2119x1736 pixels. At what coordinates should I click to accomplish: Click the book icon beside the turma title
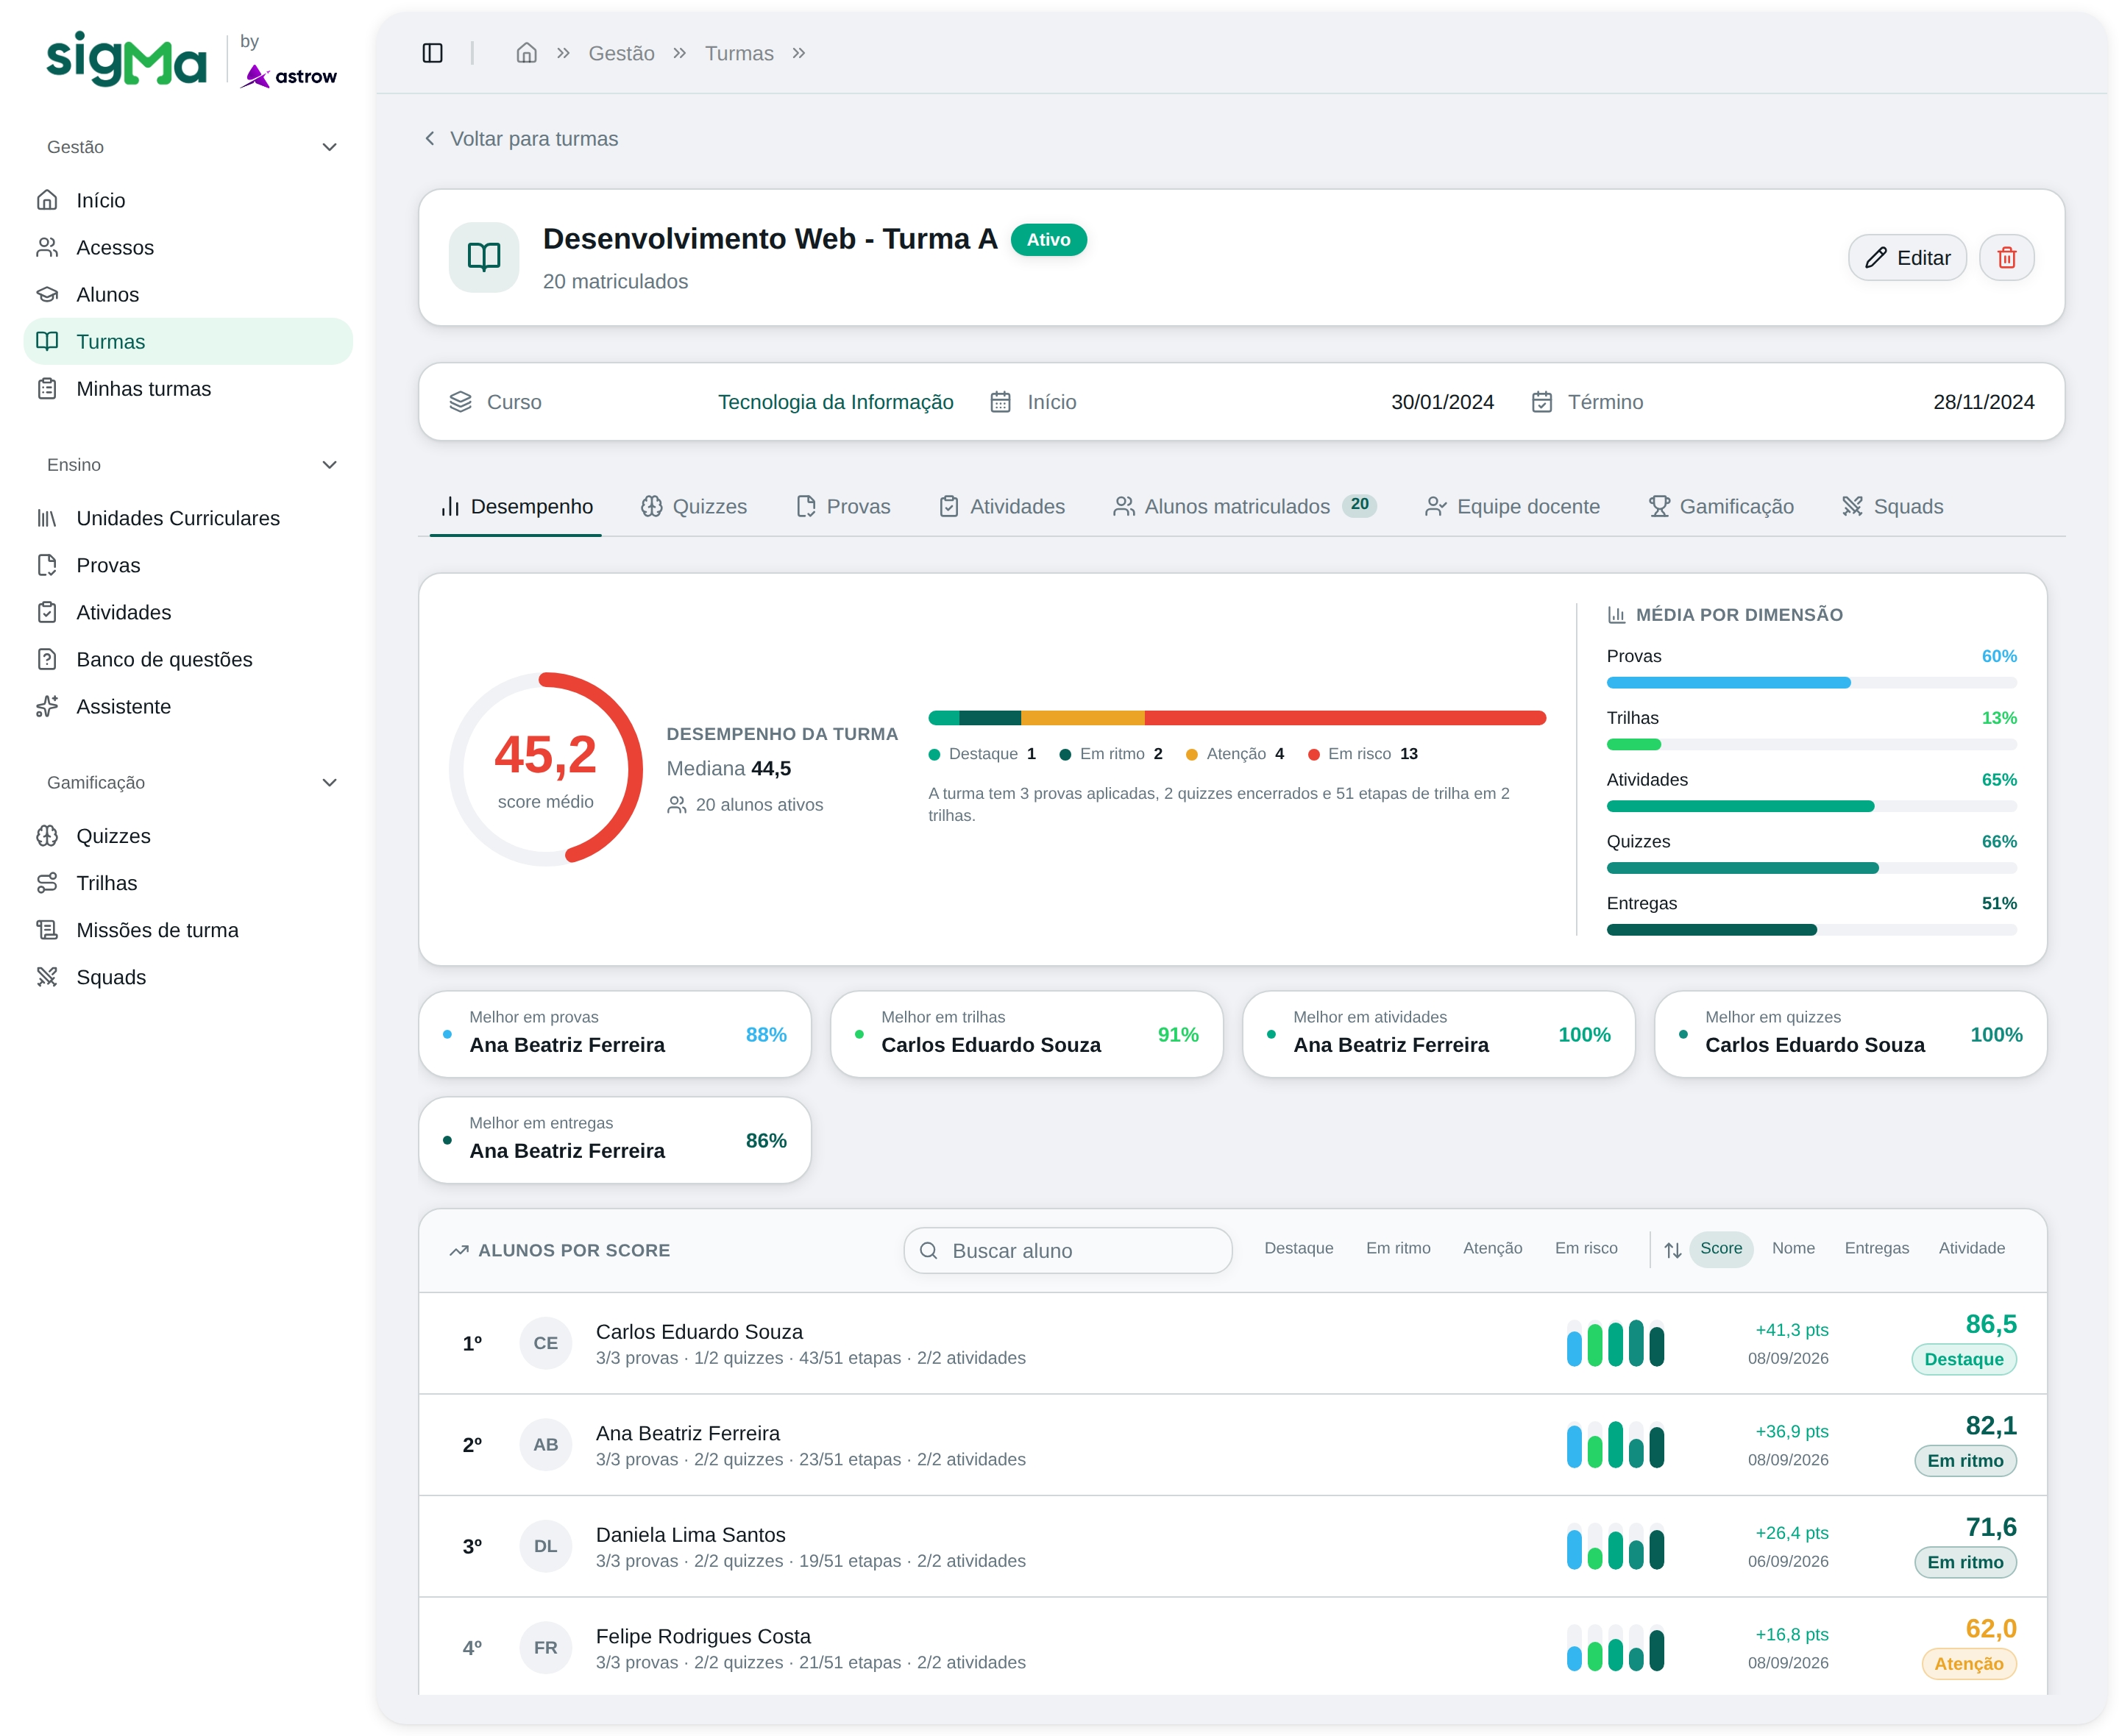pos(484,258)
